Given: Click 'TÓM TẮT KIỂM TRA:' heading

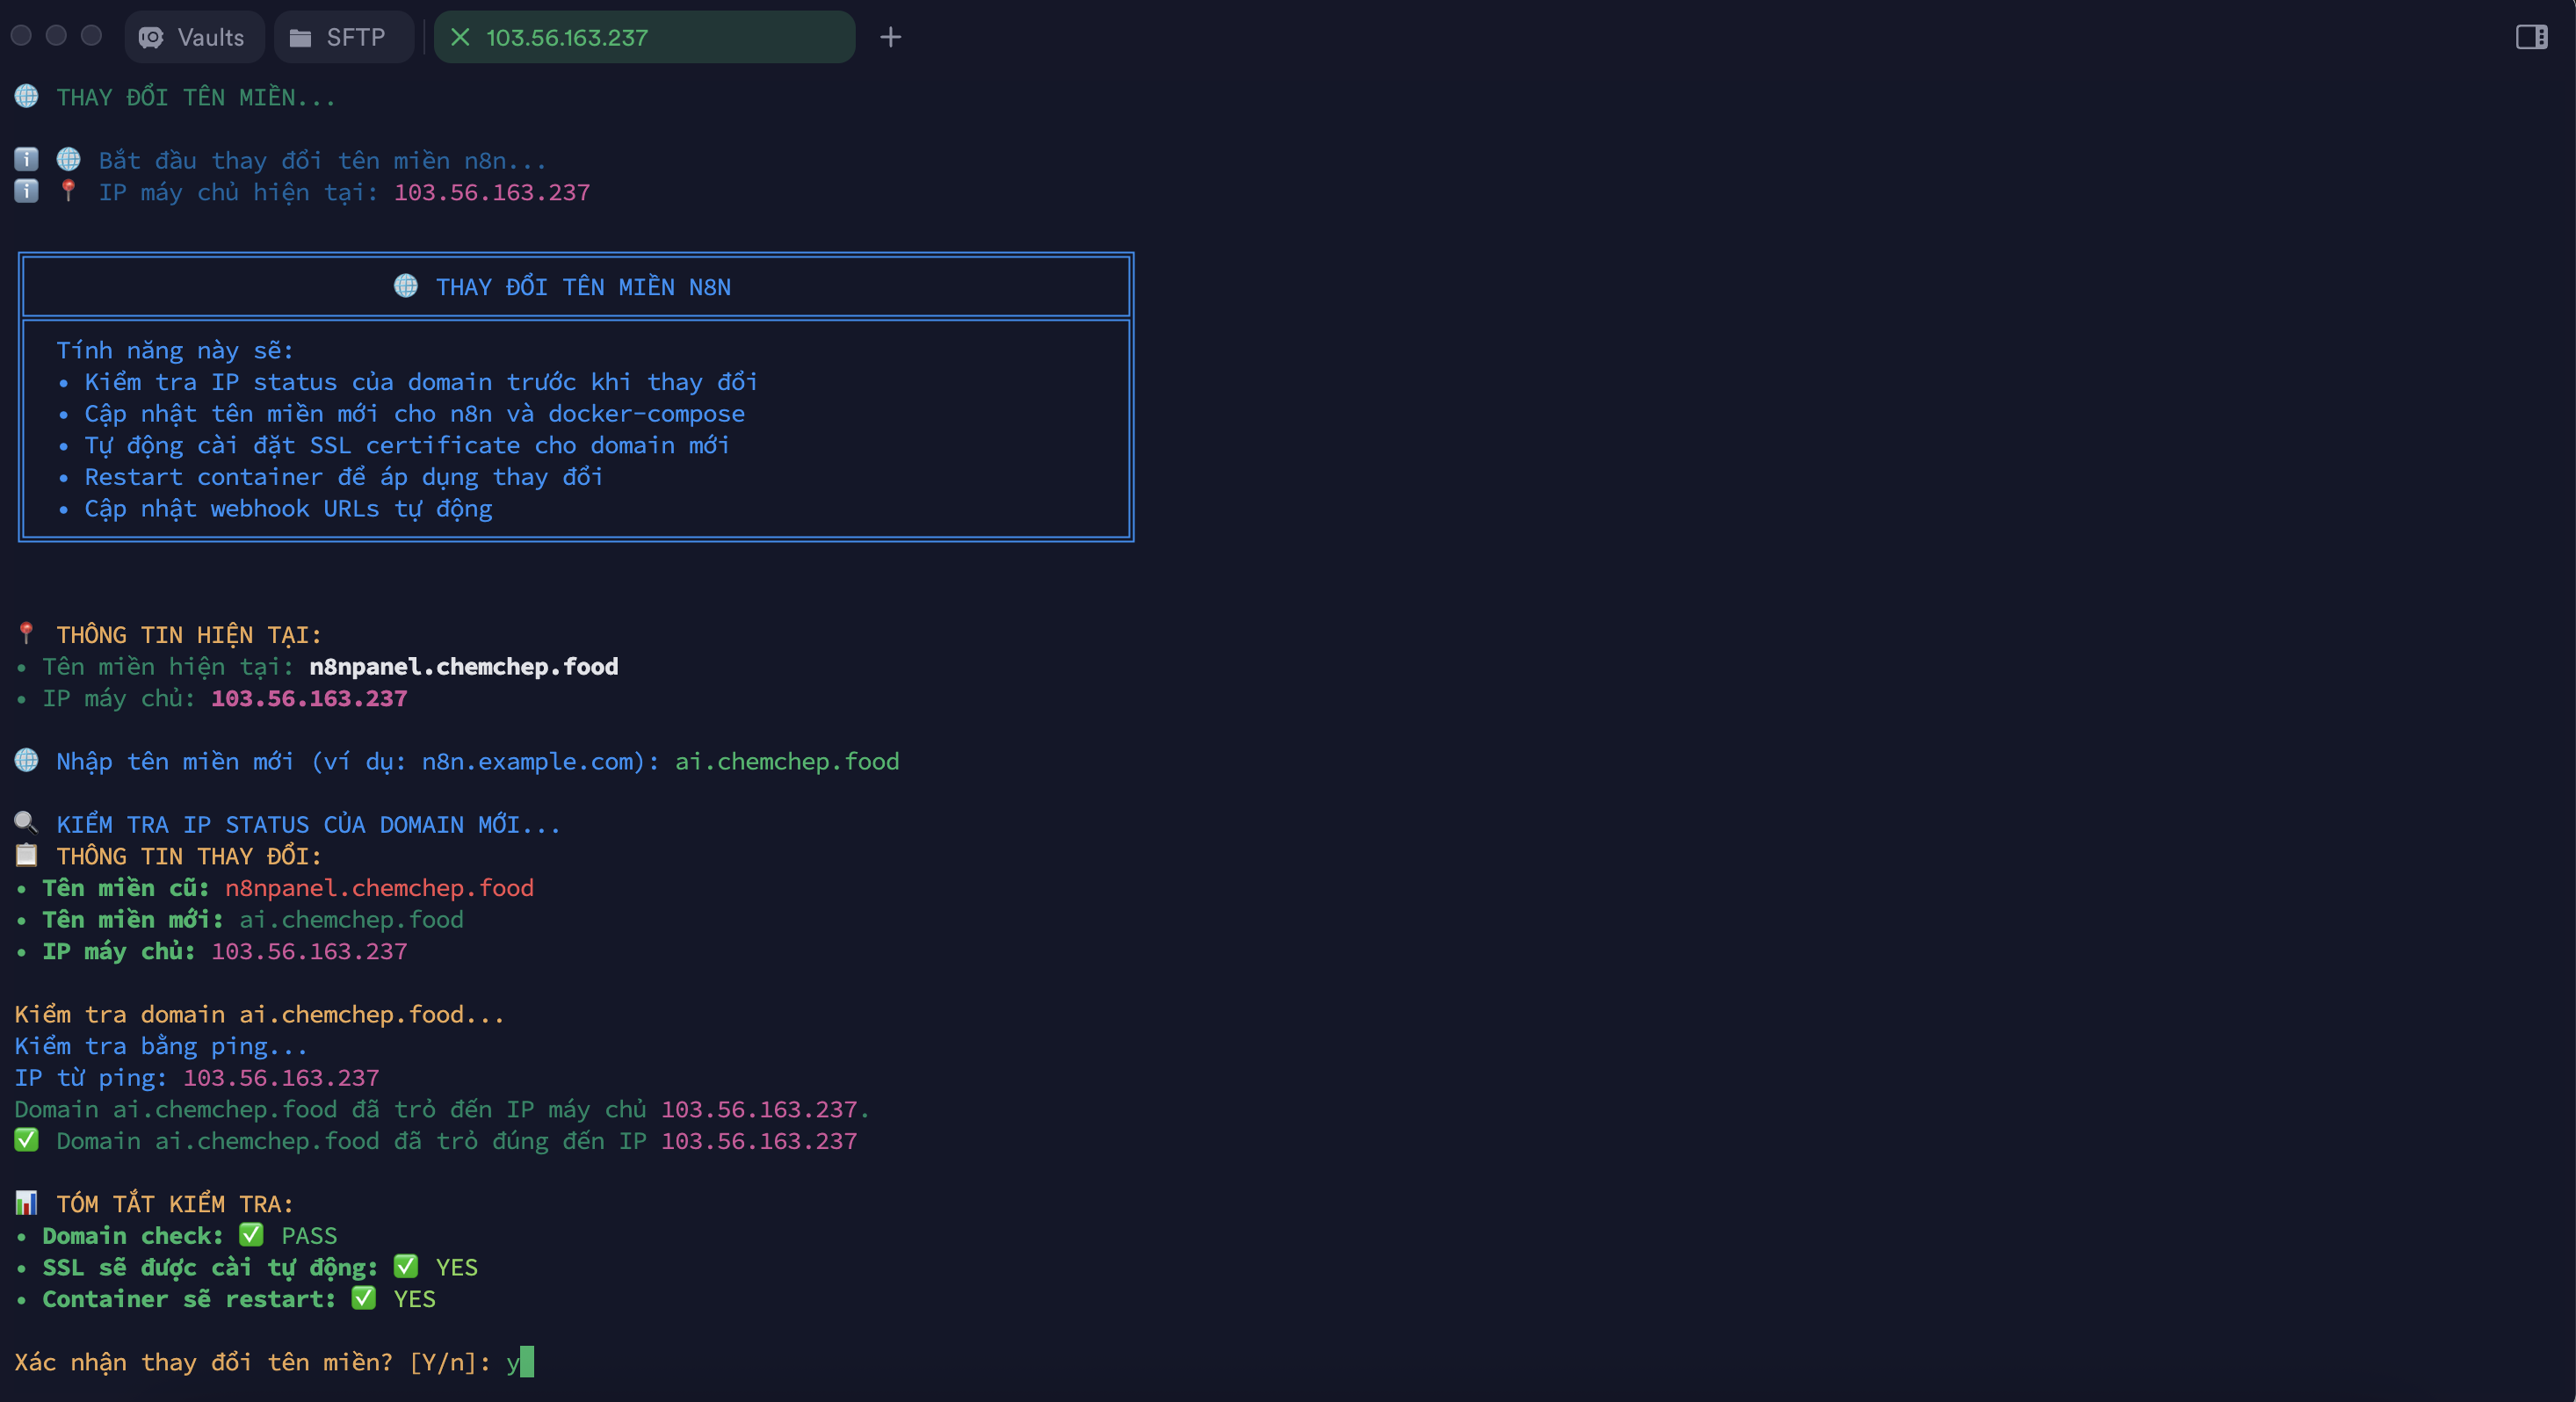Looking at the screenshot, I should click(x=175, y=1203).
